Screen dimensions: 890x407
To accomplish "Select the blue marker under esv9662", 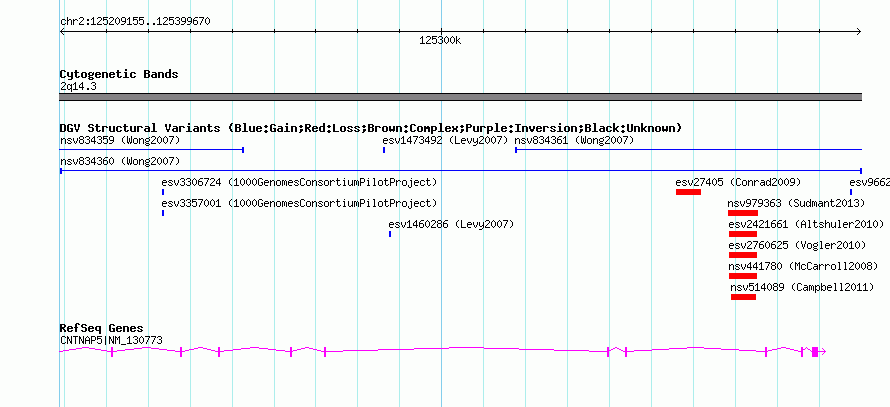I will tap(851, 192).
